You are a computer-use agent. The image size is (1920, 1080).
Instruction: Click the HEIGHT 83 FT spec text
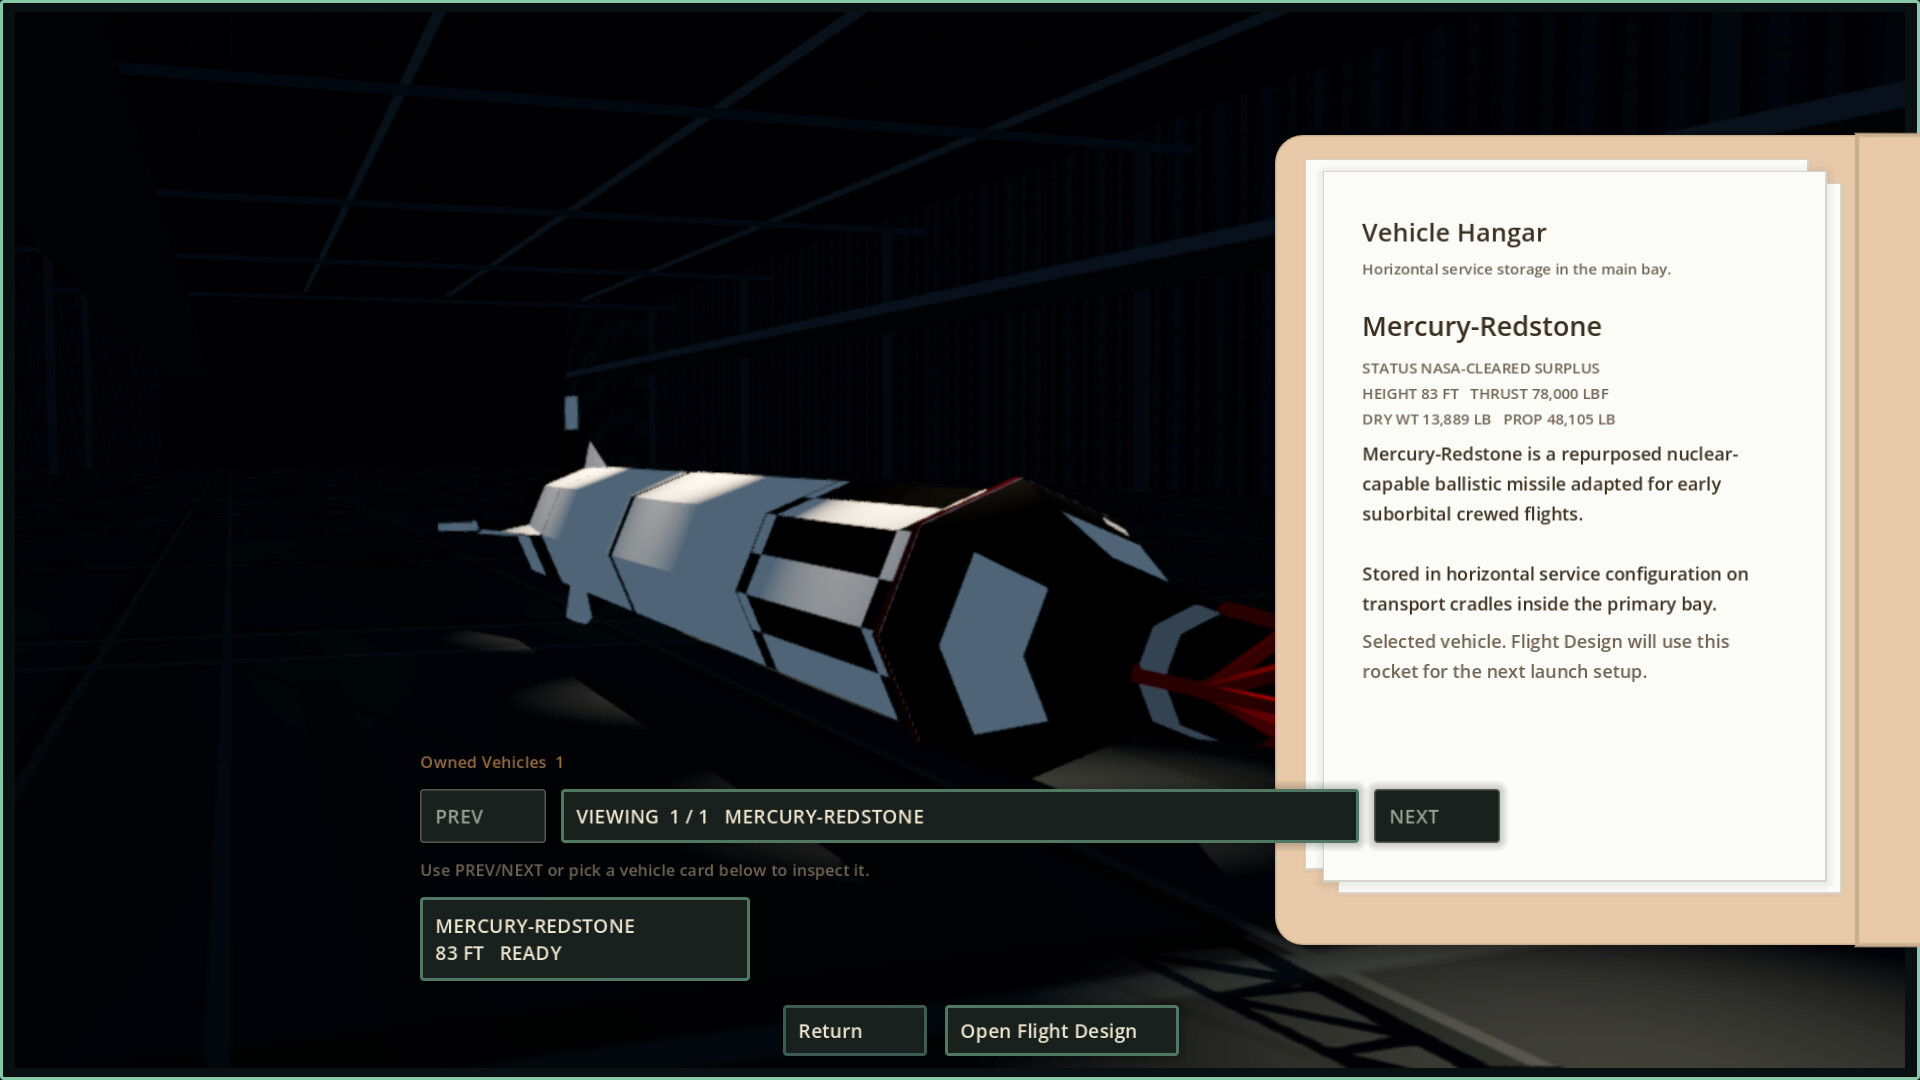(1410, 394)
